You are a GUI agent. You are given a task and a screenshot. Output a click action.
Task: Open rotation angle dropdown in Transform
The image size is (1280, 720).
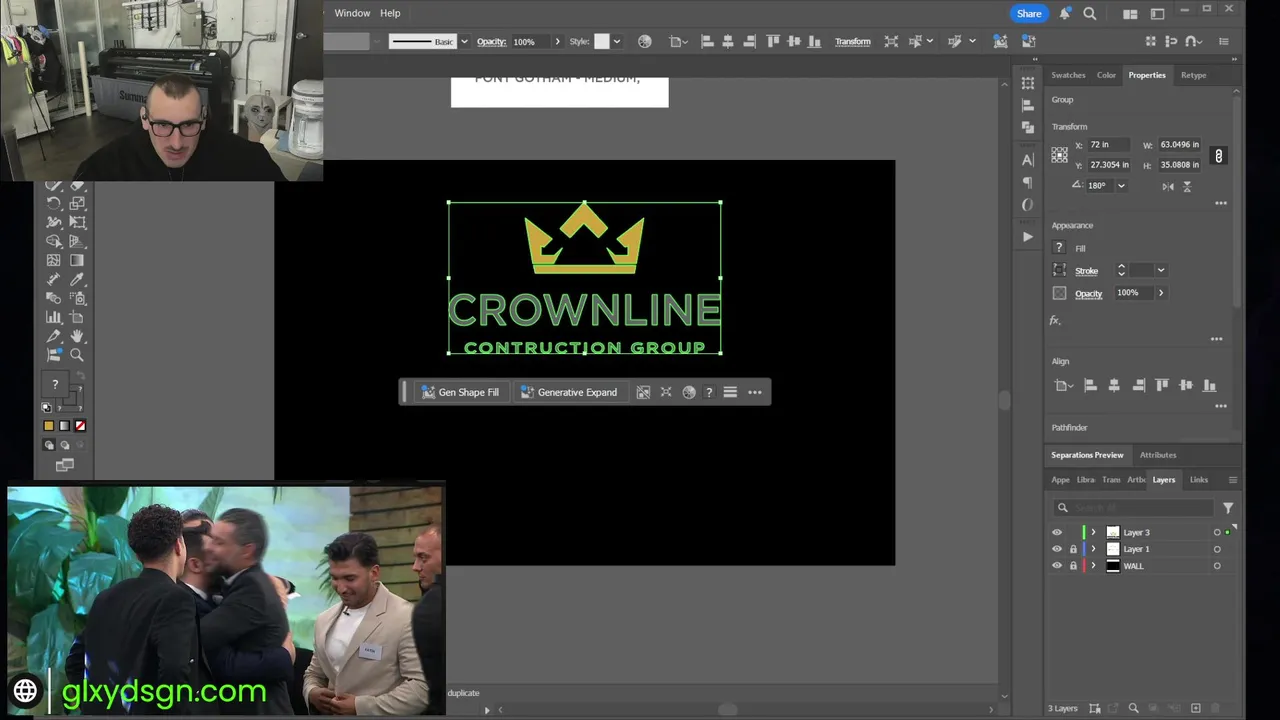1121,186
